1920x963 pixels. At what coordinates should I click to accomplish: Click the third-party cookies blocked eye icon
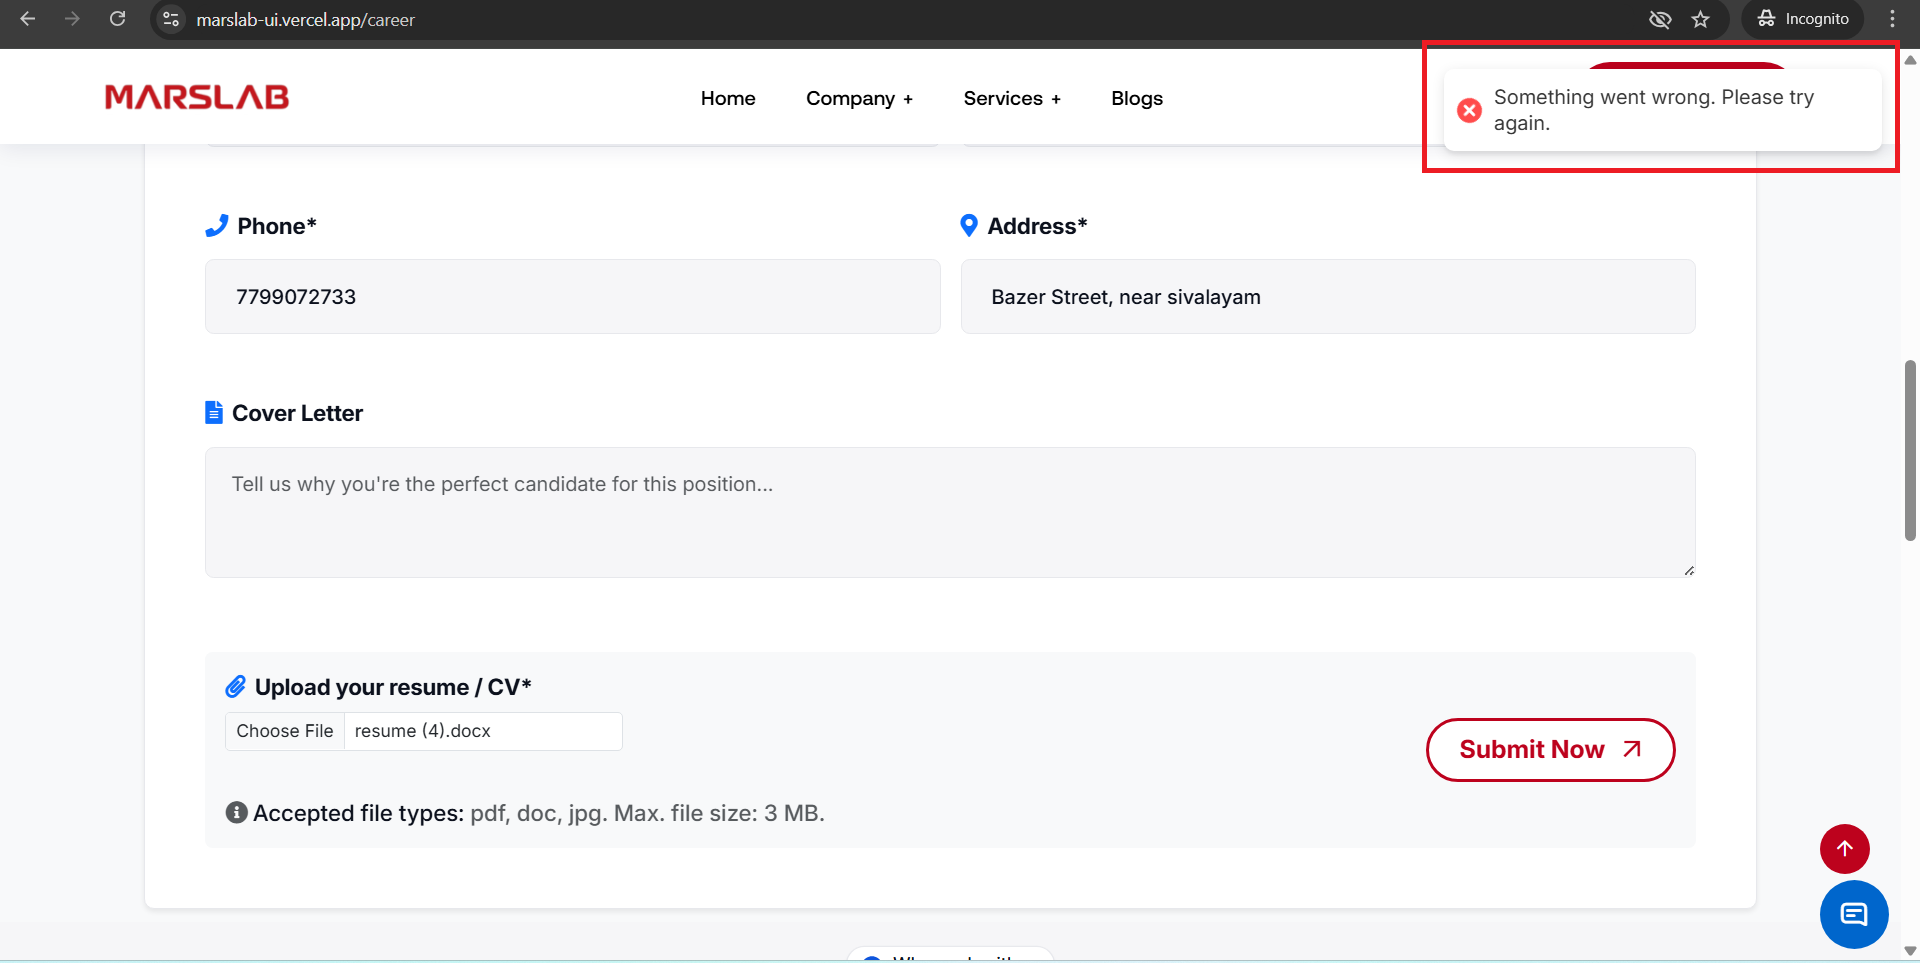pyautogui.click(x=1660, y=19)
